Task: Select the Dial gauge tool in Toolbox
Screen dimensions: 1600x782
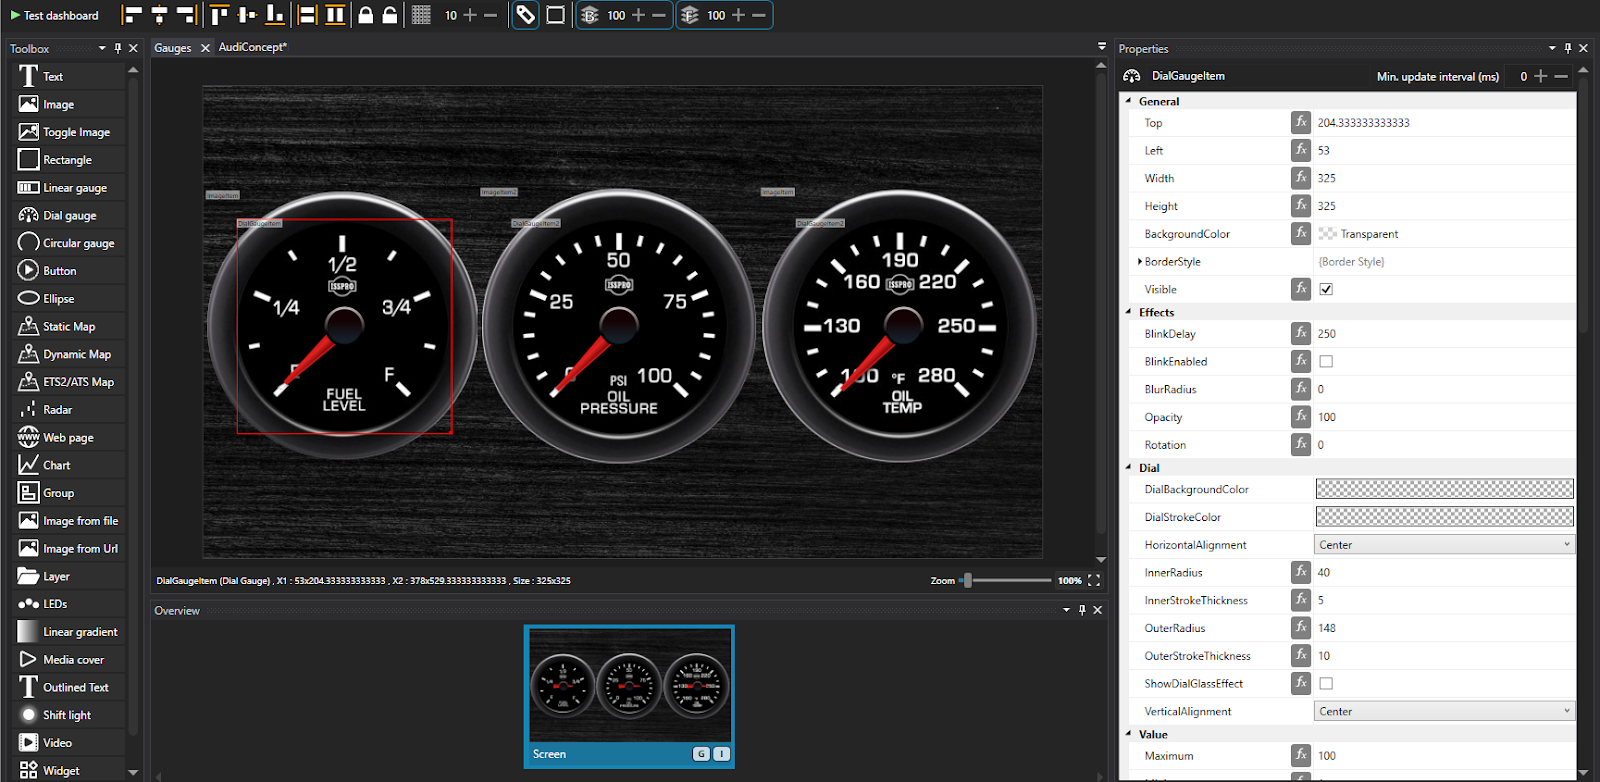Action: click(x=70, y=215)
